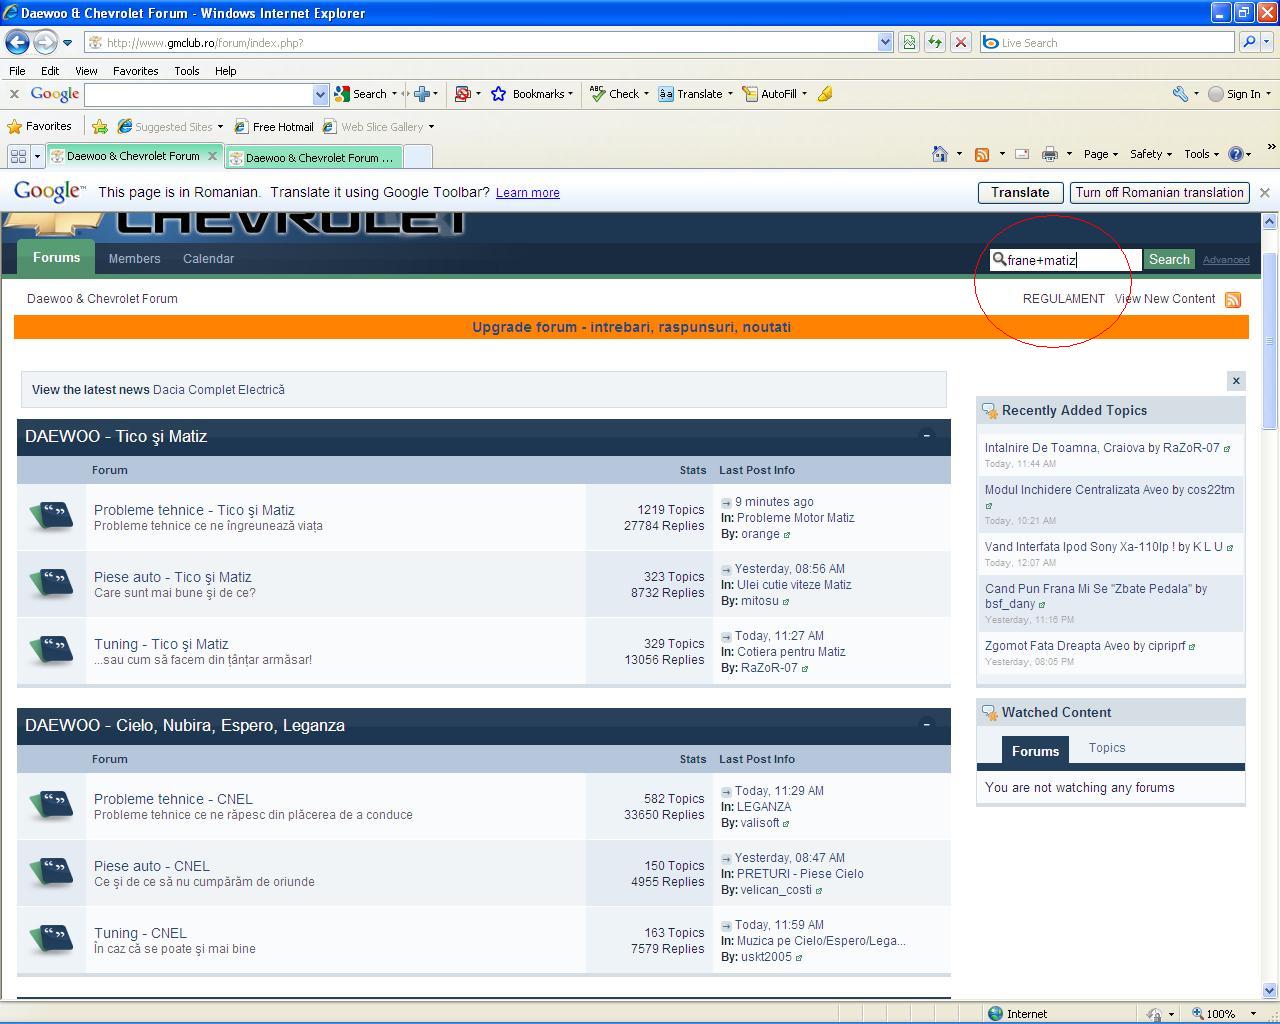Click the Print icon in command bar

[x=1049, y=154]
